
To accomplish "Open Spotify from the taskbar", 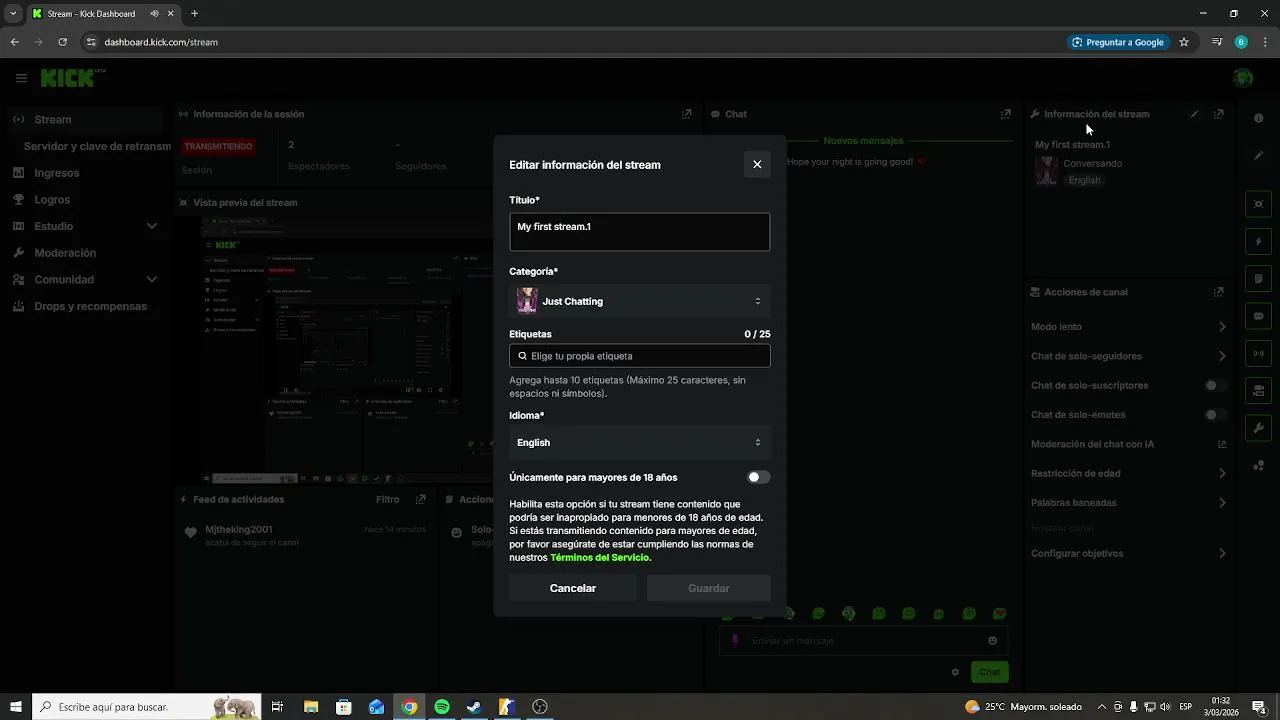I will [442, 707].
